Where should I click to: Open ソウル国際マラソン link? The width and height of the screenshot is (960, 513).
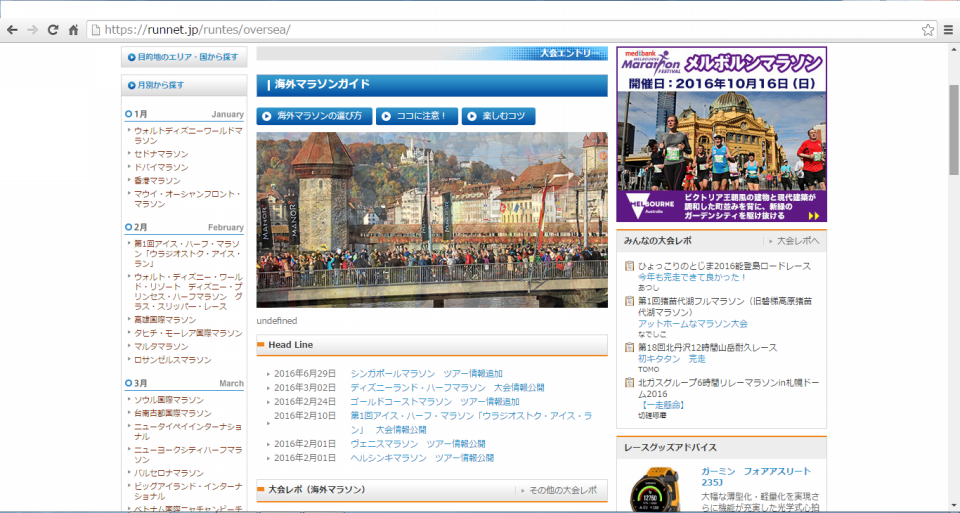click(x=169, y=400)
